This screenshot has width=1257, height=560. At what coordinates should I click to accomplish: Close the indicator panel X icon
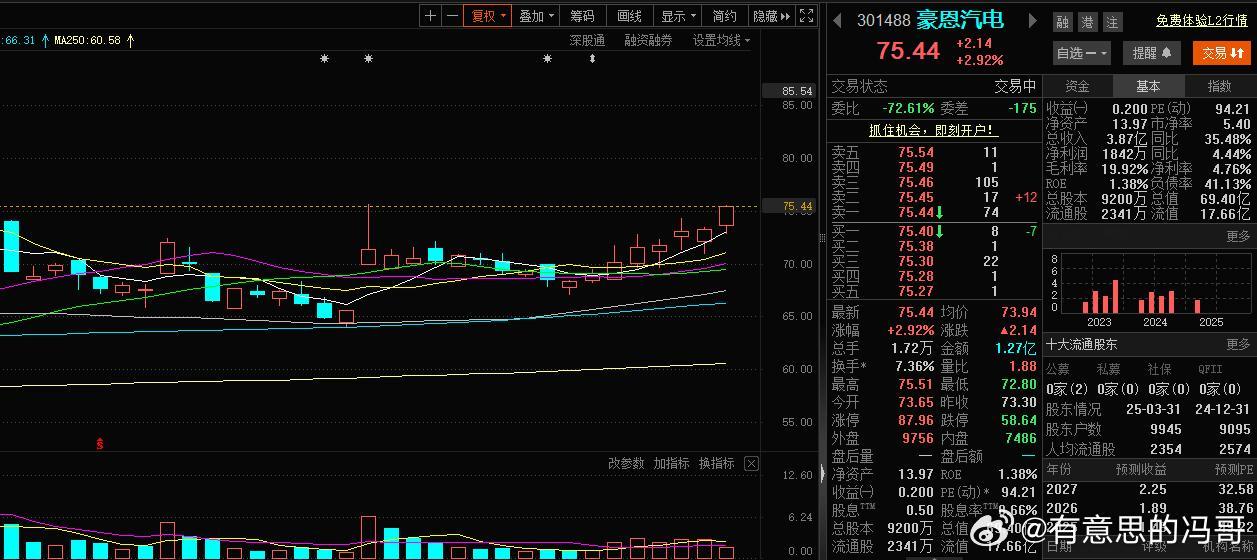[752, 464]
